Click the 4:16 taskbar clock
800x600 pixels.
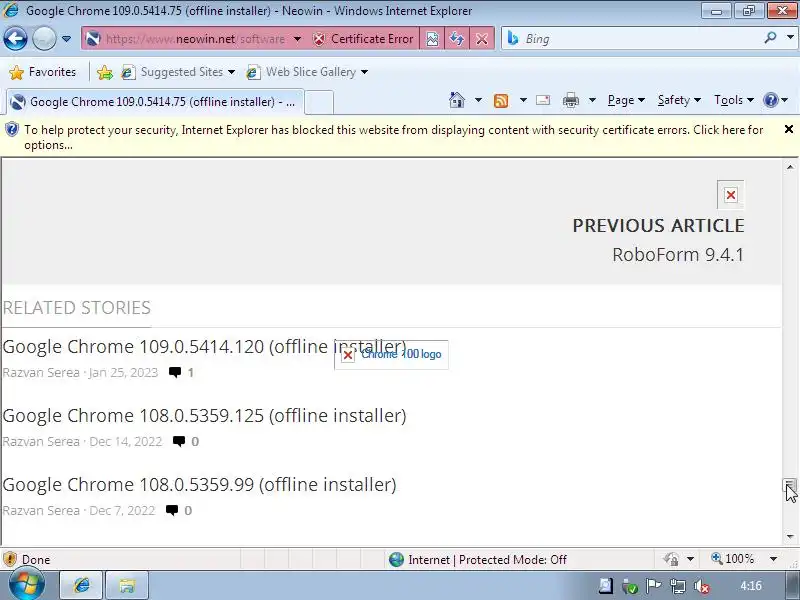pos(751,586)
